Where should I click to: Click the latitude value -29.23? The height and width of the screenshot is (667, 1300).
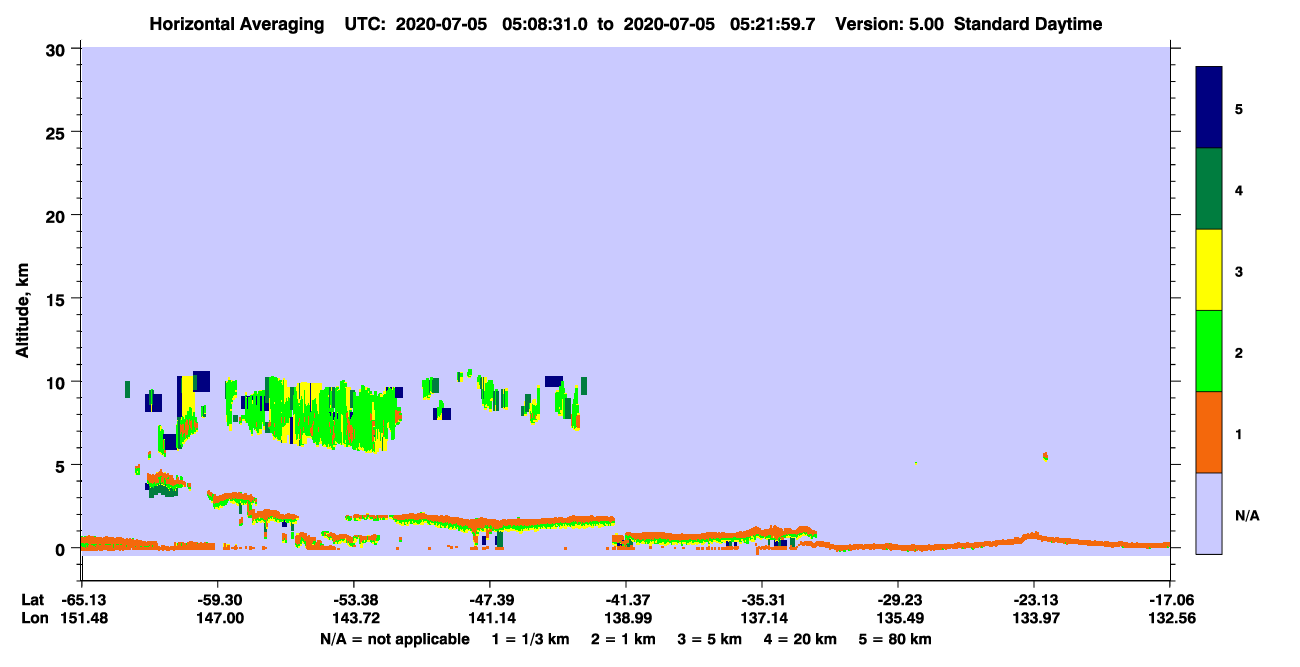click(898, 600)
